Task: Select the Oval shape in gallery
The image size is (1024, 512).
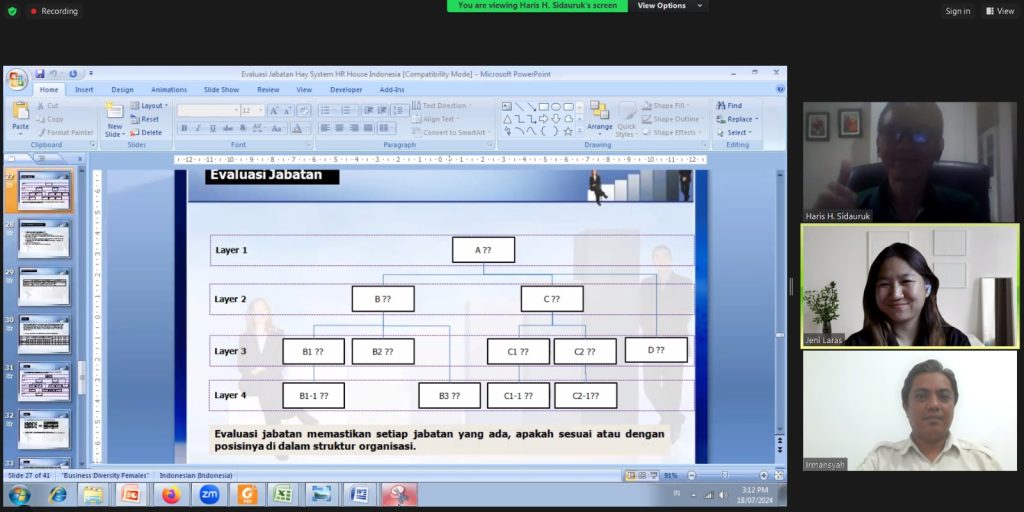Action: coord(556,106)
